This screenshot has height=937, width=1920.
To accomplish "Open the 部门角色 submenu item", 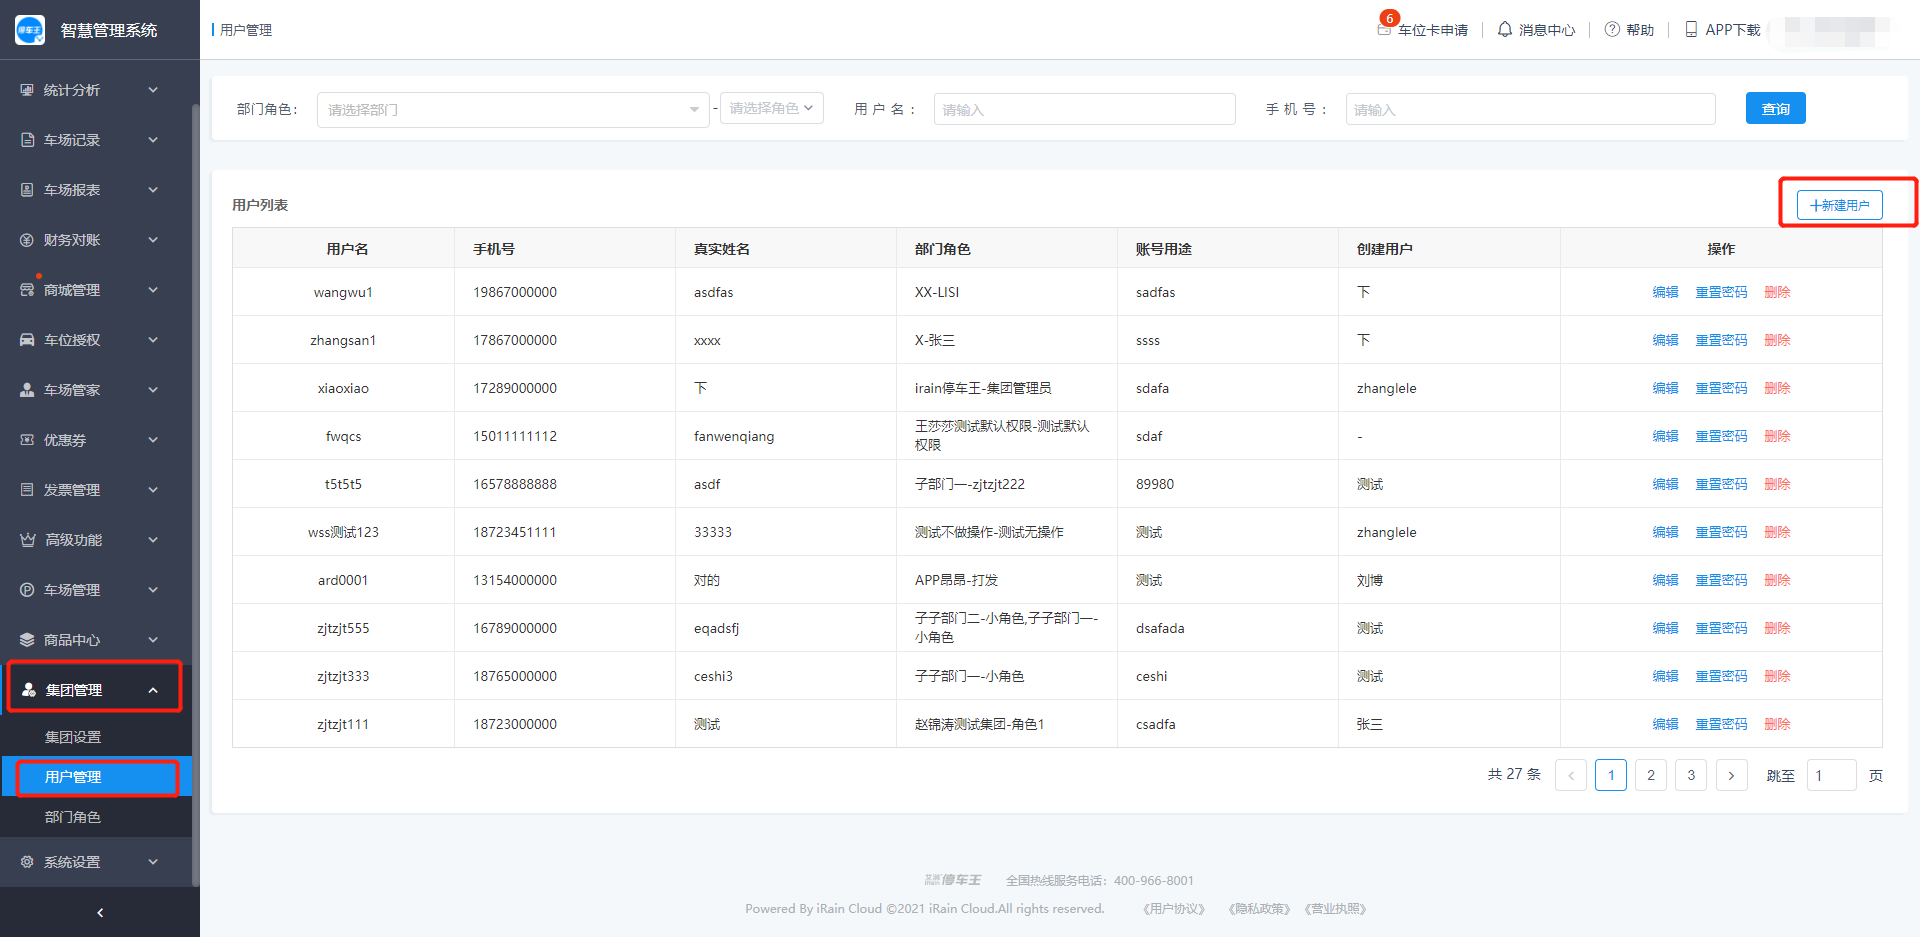I will [73, 817].
